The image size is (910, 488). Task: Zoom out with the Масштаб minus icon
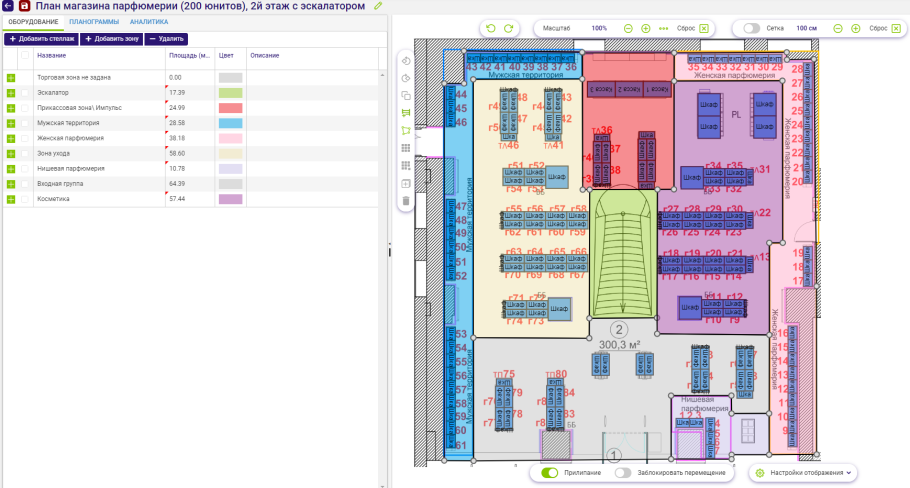(628, 29)
